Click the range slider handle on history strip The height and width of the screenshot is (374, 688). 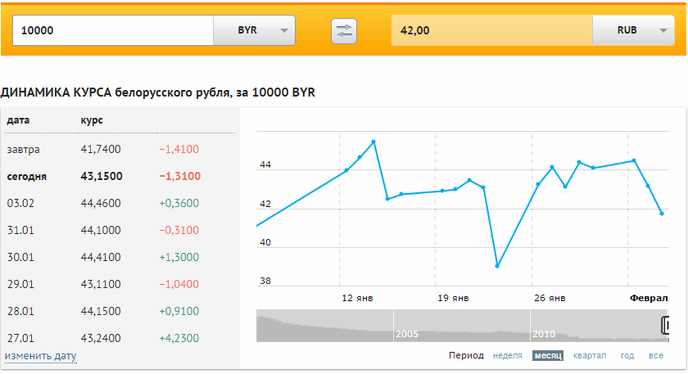coord(665,325)
